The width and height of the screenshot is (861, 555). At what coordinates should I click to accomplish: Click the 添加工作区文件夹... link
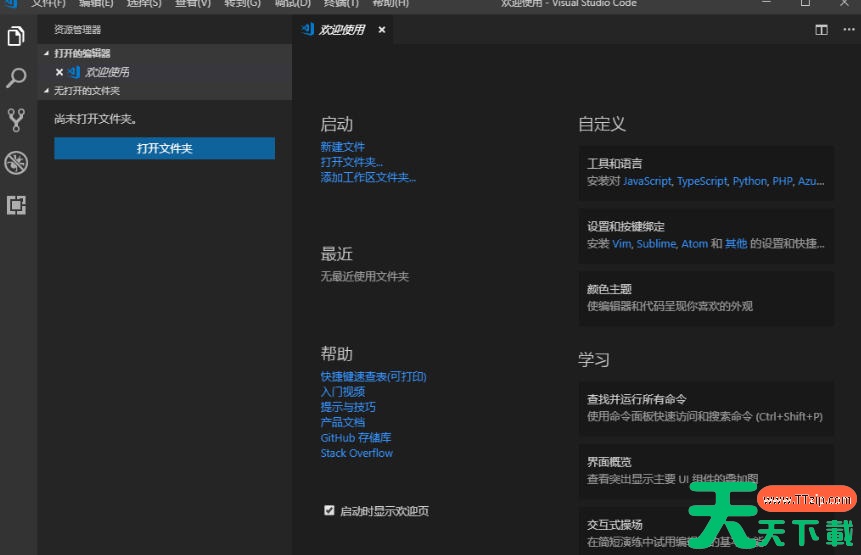point(368,178)
